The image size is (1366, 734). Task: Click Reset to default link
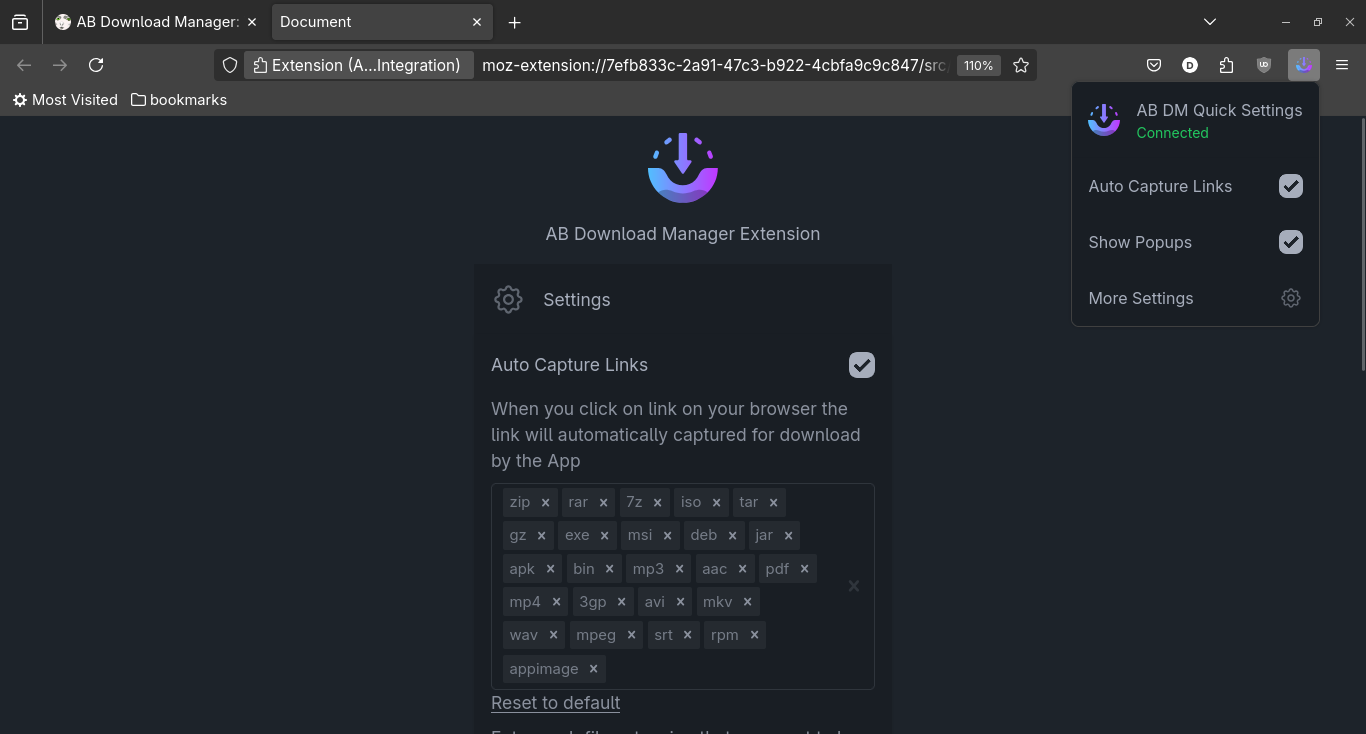[x=556, y=703]
